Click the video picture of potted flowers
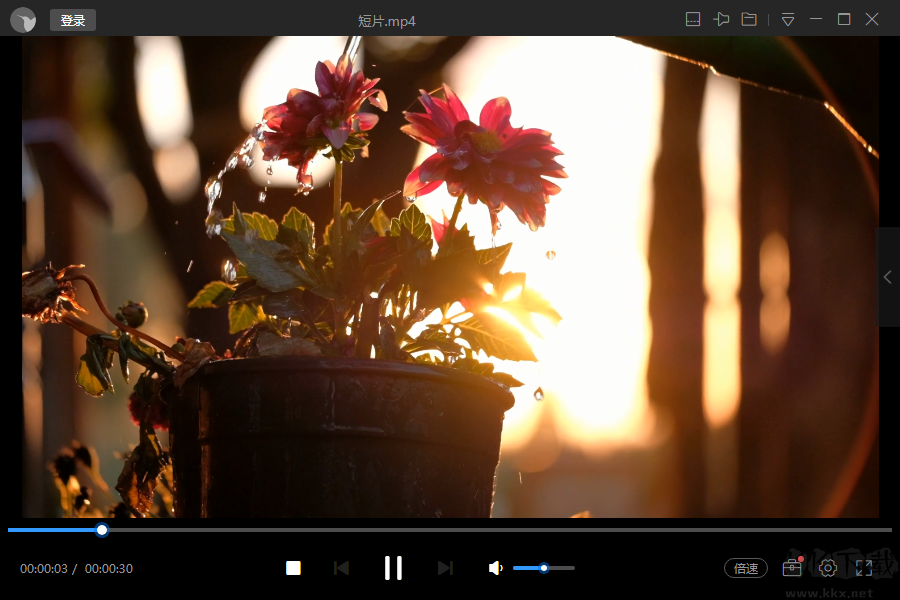900x600 pixels. click(450, 277)
